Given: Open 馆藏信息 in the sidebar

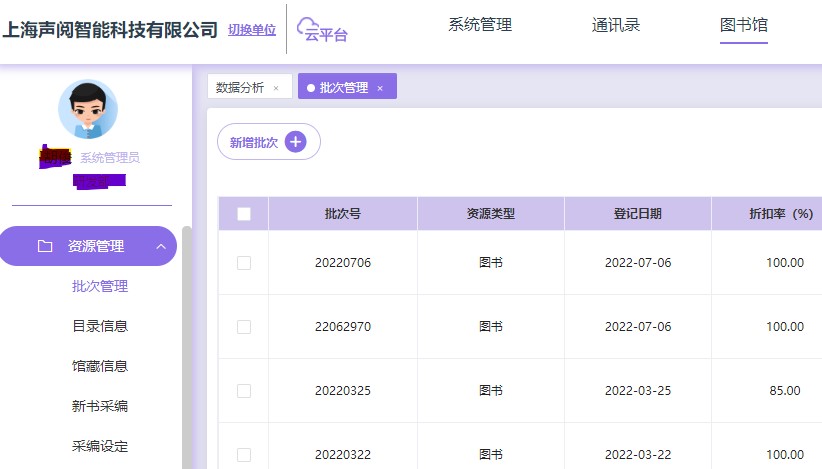Looking at the screenshot, I should tap(100, 366).
